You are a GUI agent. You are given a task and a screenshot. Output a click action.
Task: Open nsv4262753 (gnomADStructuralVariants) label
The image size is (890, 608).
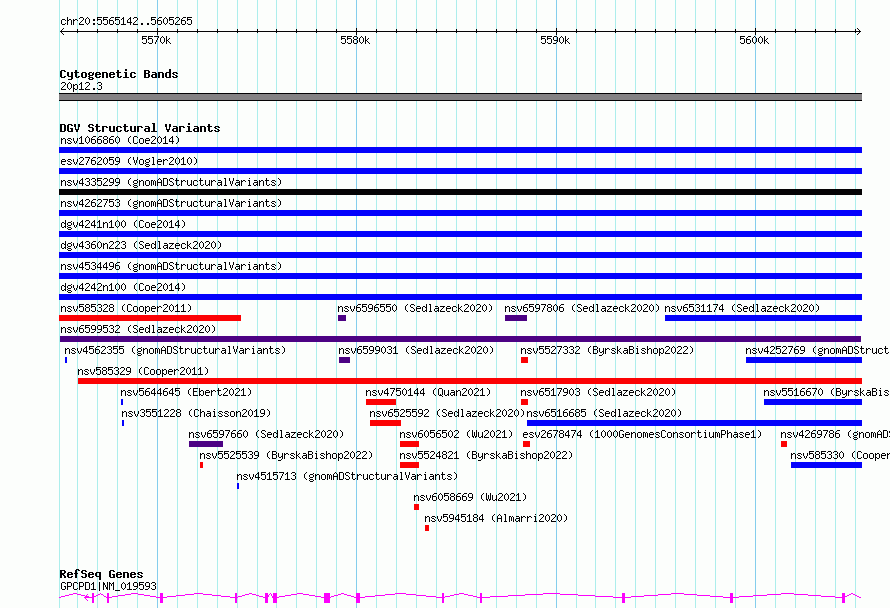171,203
